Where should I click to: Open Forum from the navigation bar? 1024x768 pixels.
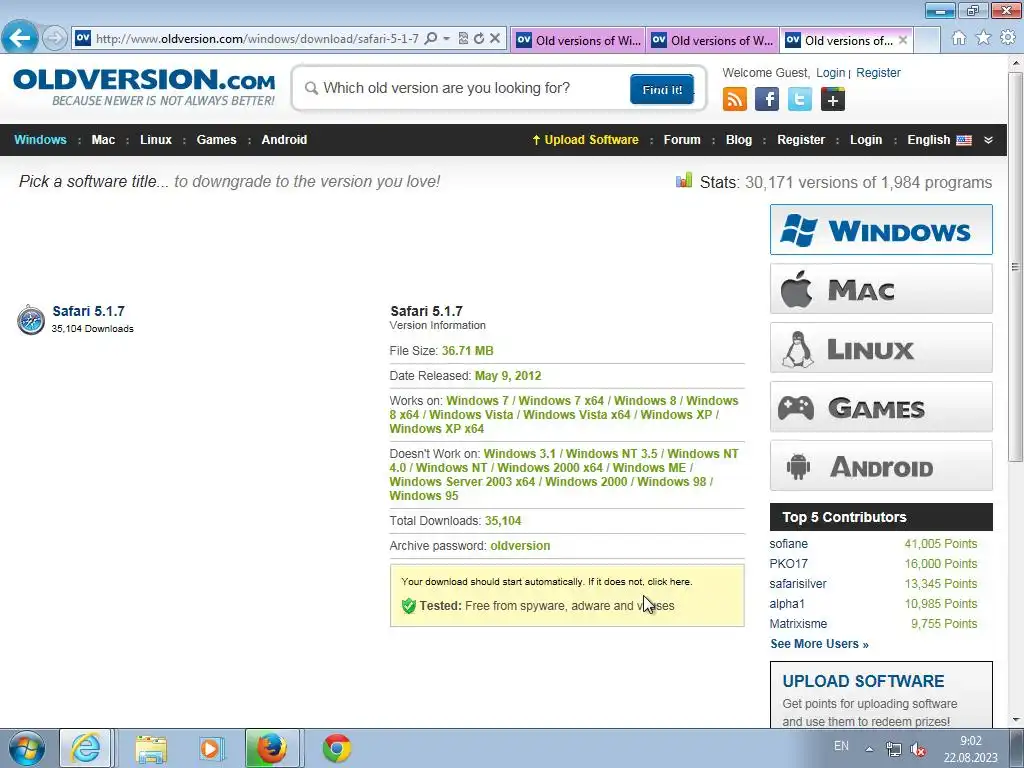click(x=682, y=140)
